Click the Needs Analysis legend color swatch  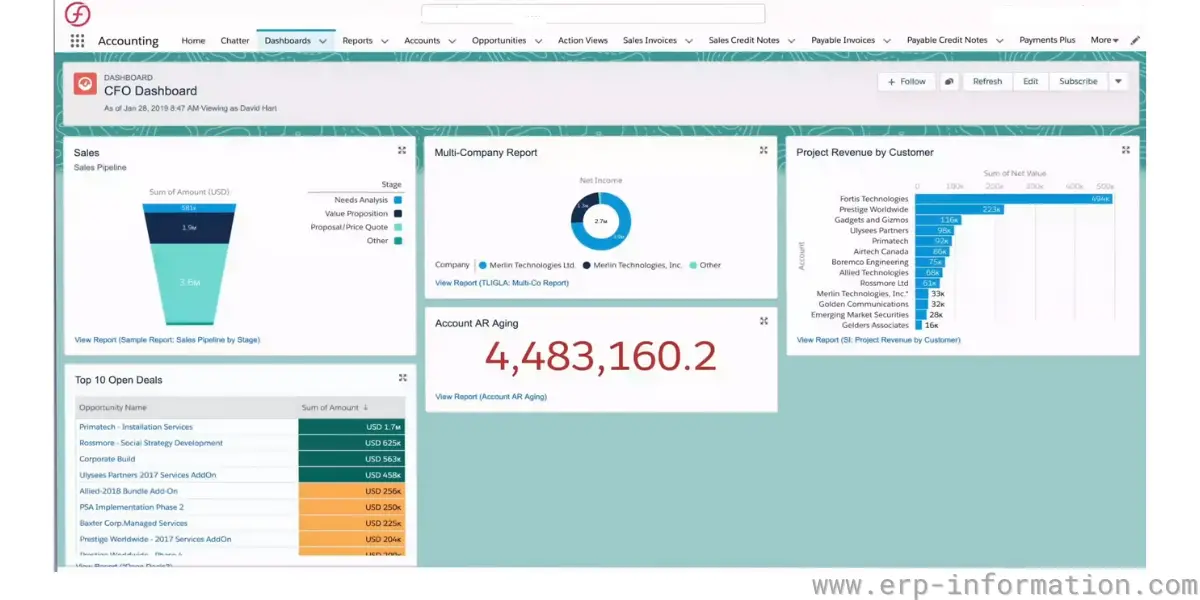tap(398, 200)
